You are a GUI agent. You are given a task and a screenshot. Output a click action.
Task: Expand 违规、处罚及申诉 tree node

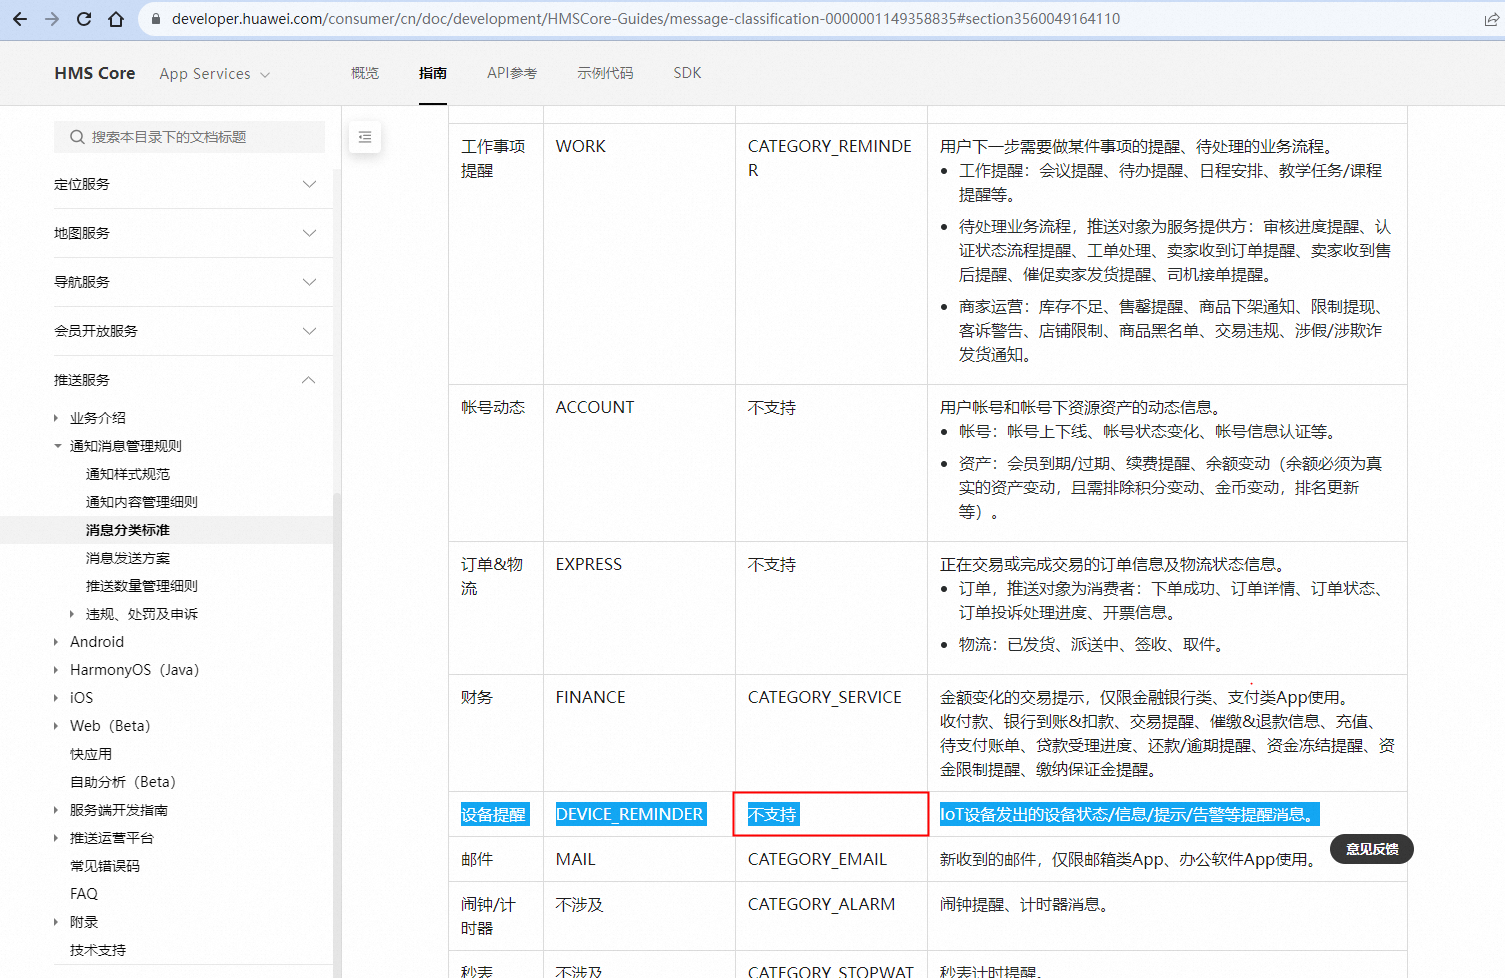[x=73, y=614]
